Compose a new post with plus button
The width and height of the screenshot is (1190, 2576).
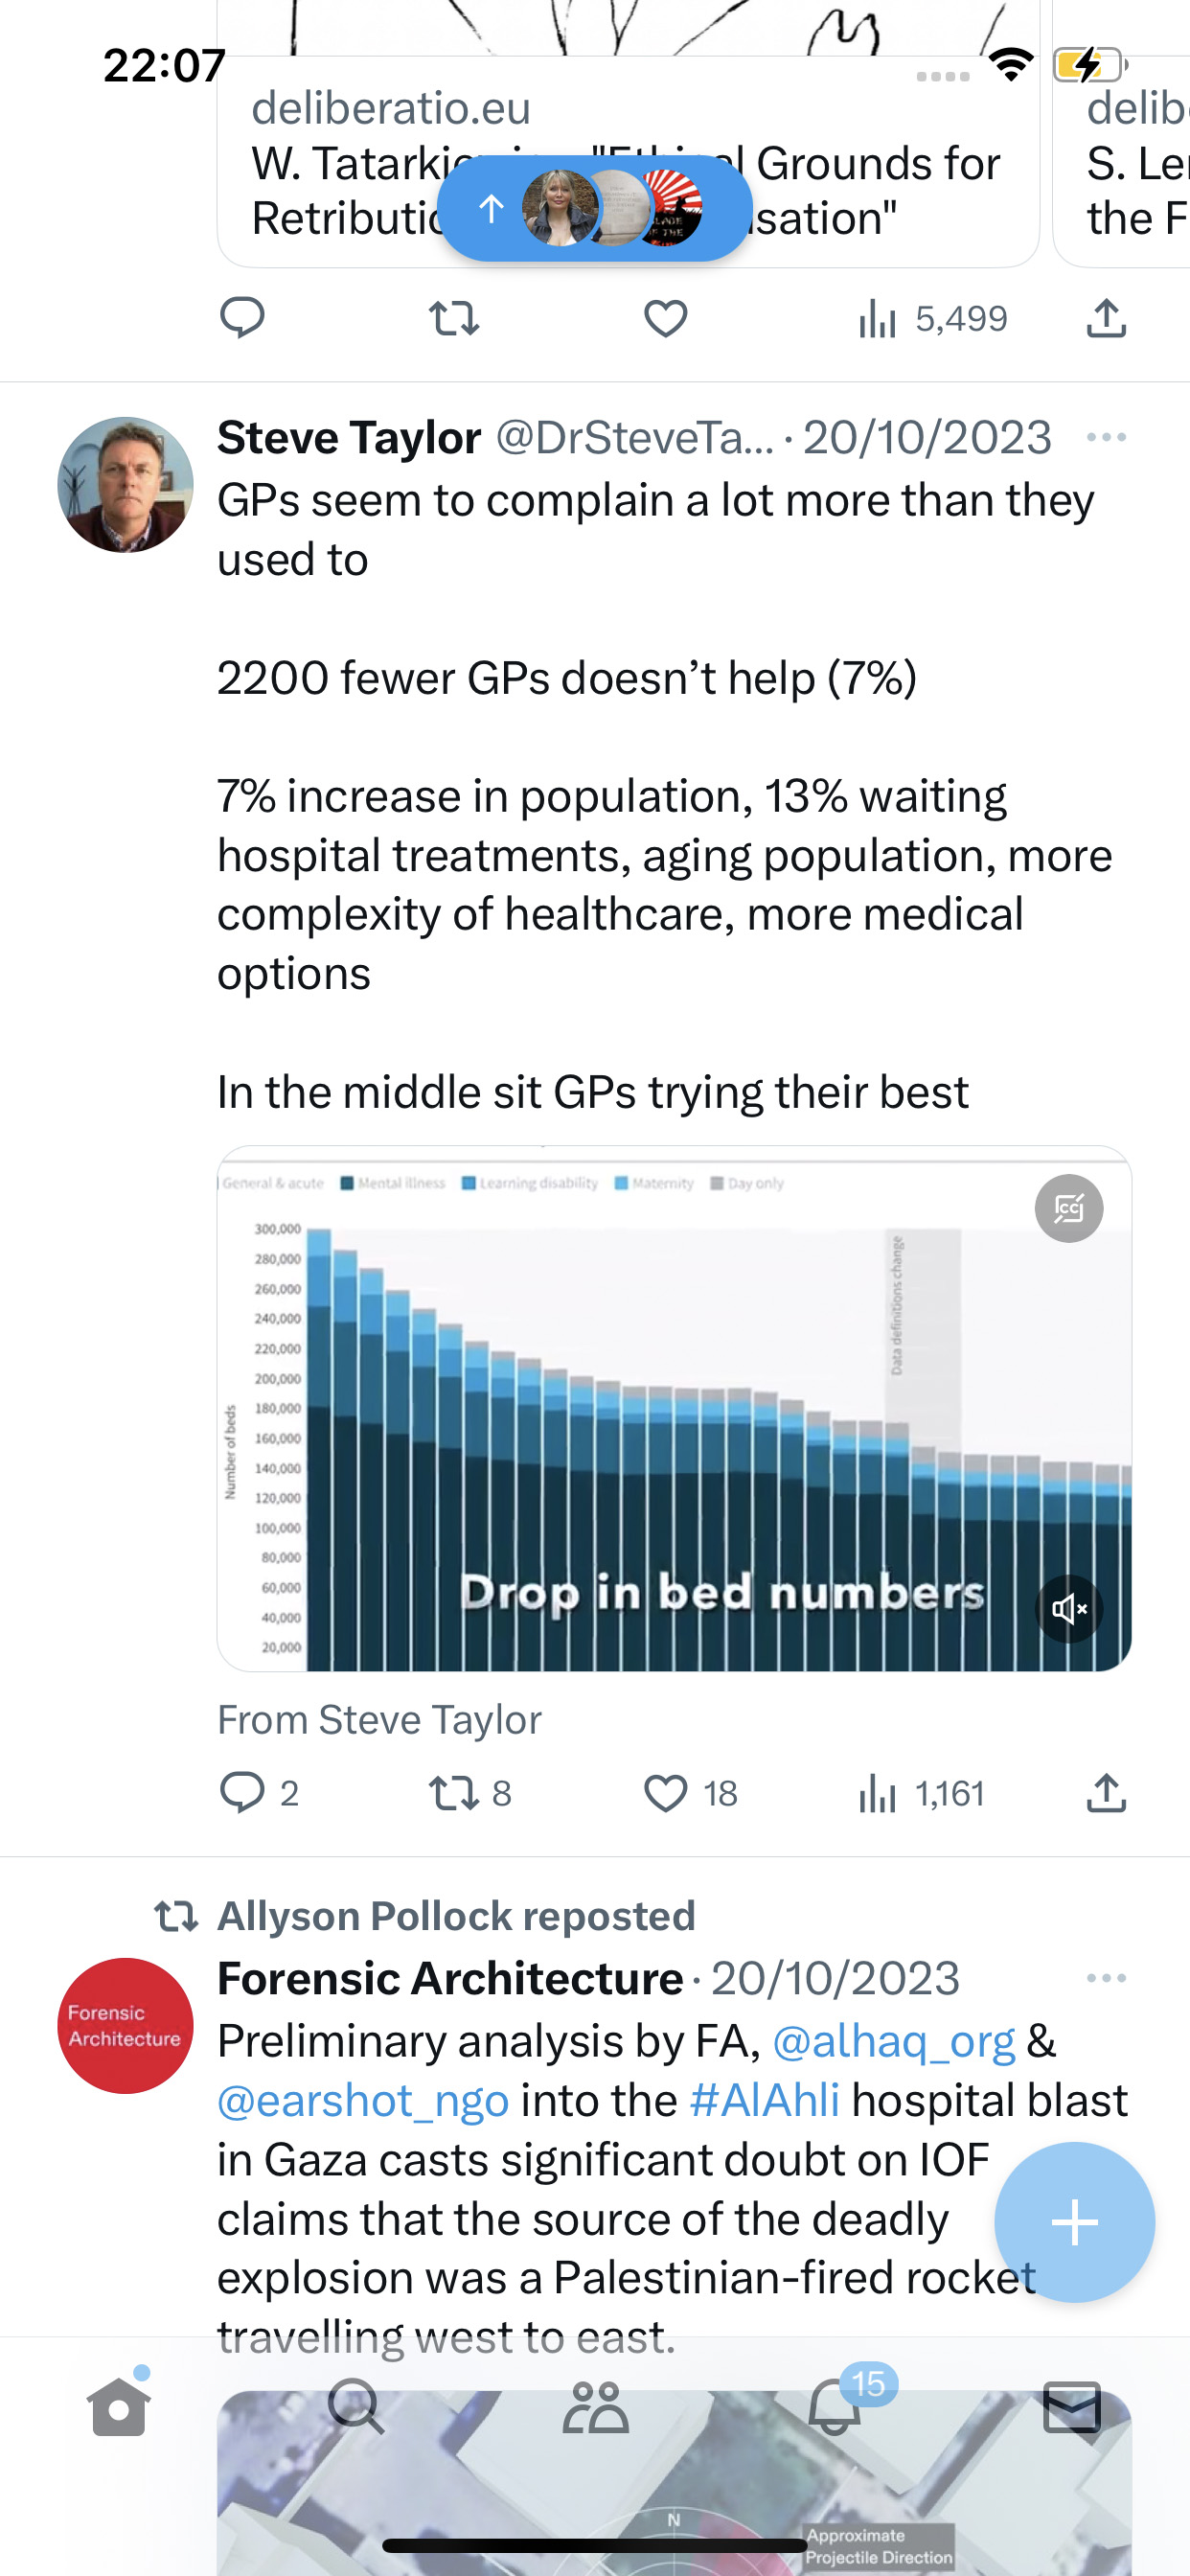point(1074,2222)
